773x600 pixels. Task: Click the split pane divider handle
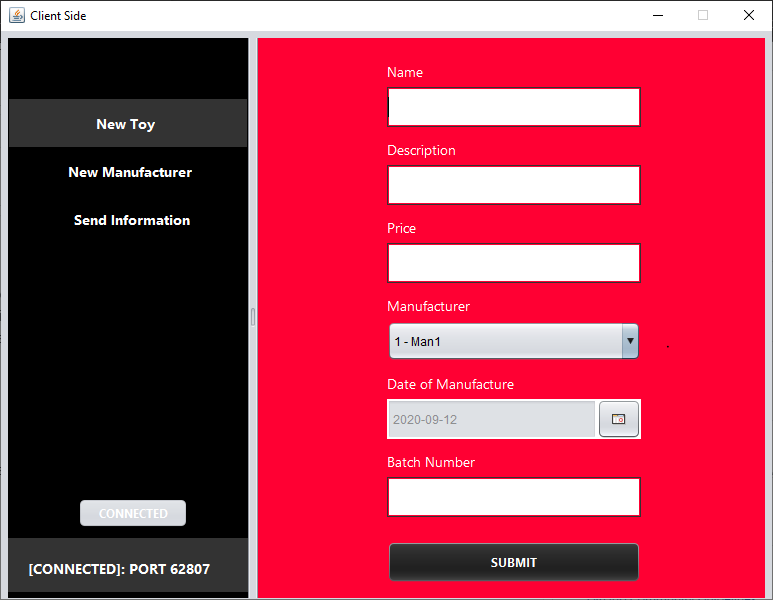click(x=253, y=317)
